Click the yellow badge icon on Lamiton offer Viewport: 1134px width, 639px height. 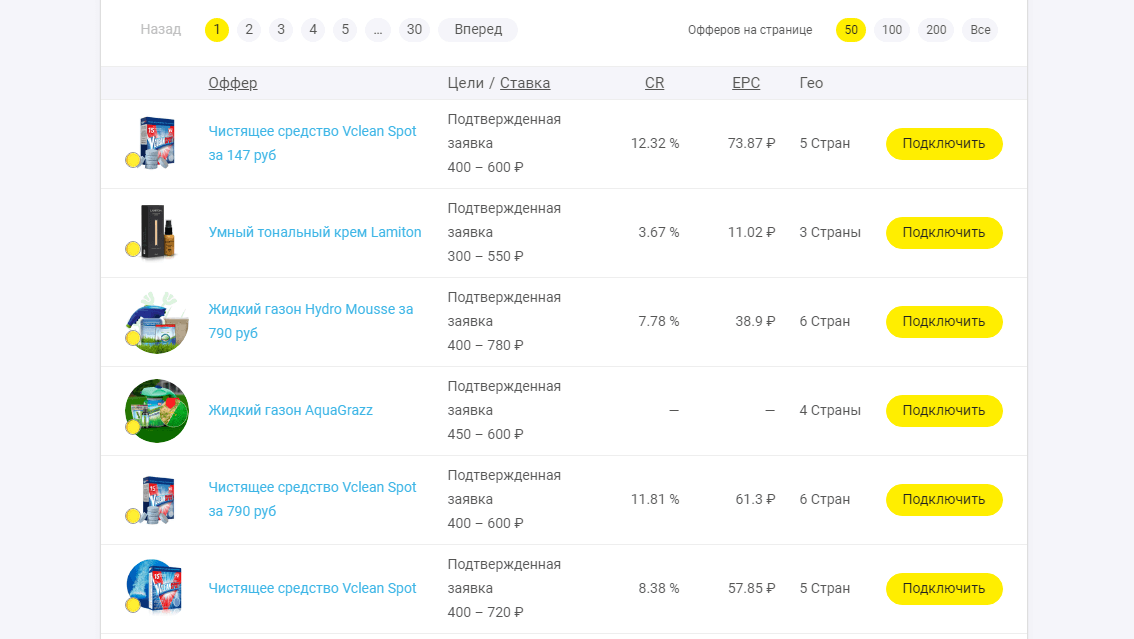[133, 249]
